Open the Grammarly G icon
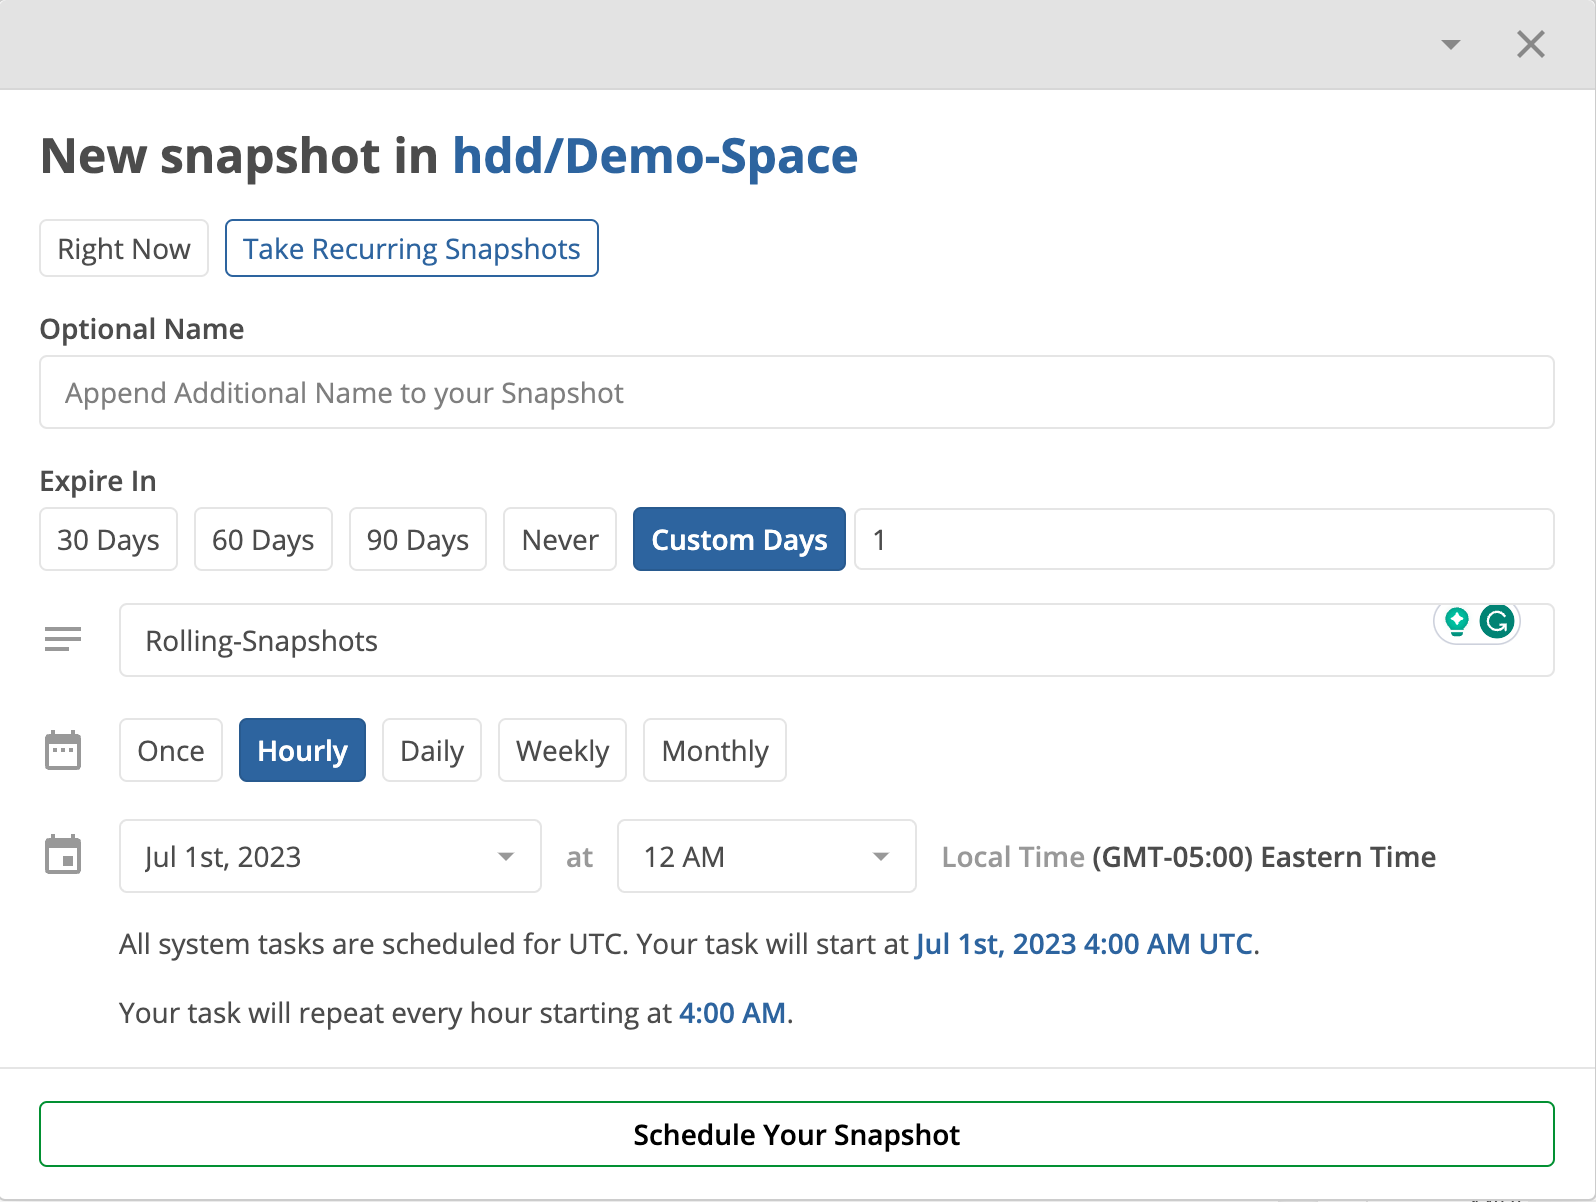 coord(1497,622)
